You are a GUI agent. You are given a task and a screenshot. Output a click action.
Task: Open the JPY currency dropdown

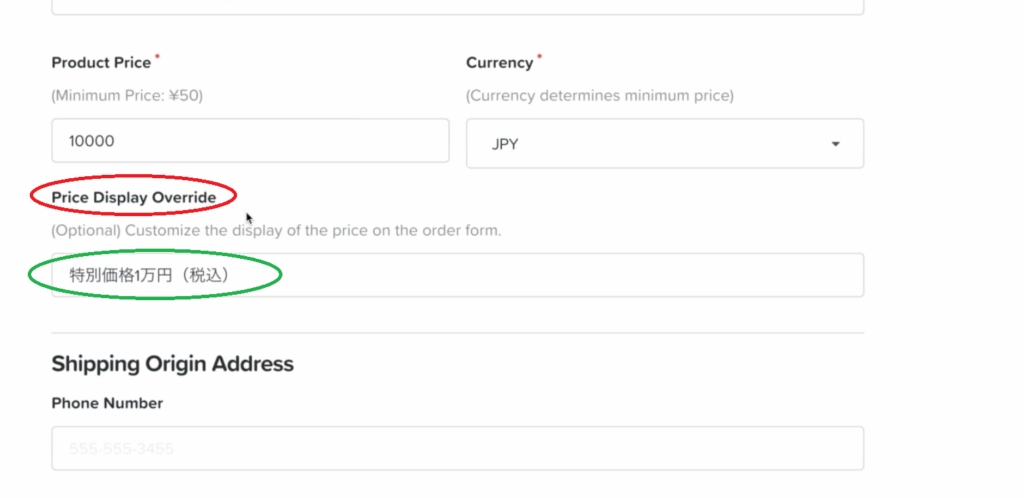coord(664,144)
